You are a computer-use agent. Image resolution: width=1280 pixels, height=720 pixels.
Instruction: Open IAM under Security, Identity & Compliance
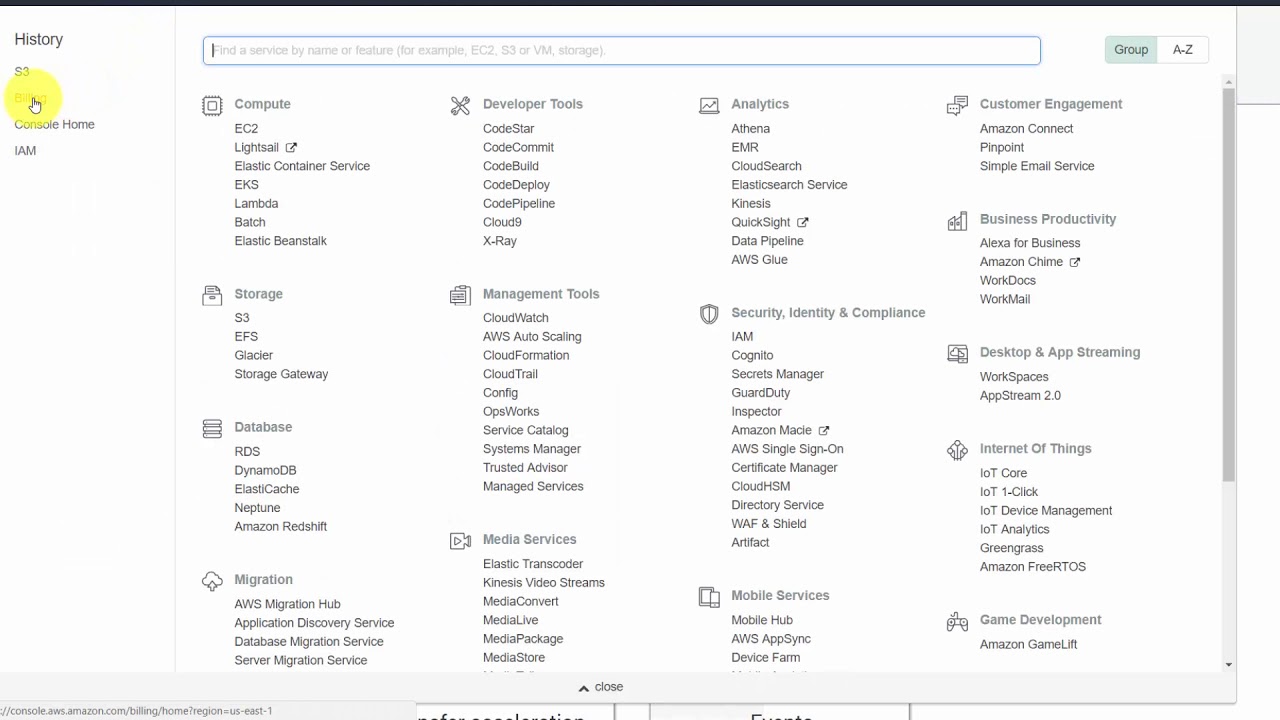point(742,337)
